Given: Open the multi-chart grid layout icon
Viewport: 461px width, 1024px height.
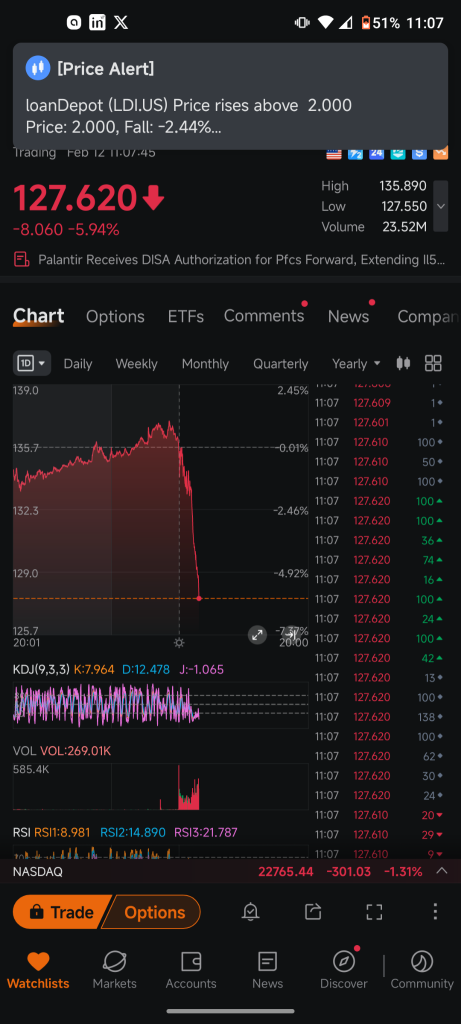Looking at the screenshot, I should [x=433, y=363].
